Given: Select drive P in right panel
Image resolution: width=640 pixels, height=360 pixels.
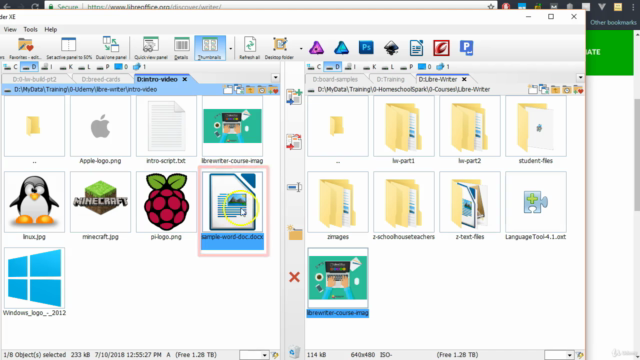Looking at the screenshot, I should (406, 67).
